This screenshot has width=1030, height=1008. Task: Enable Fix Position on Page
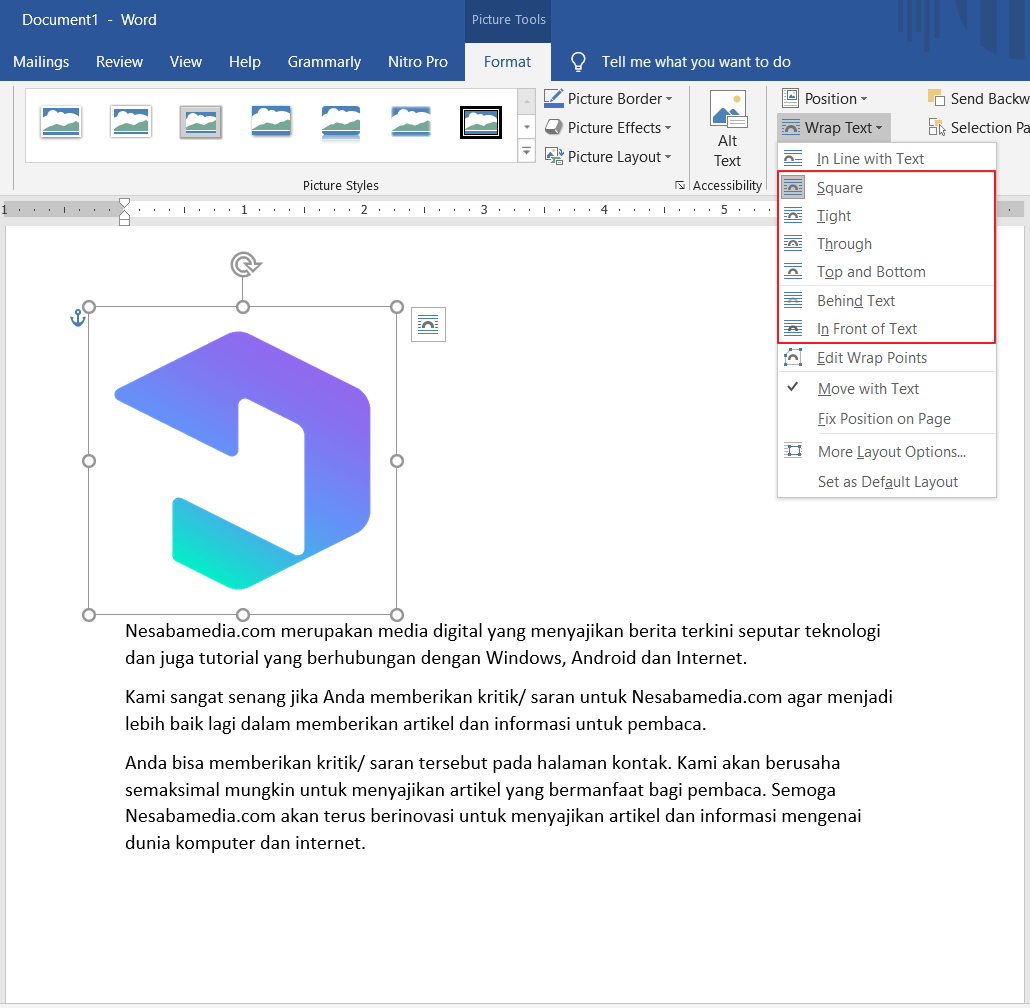point(887,419)
